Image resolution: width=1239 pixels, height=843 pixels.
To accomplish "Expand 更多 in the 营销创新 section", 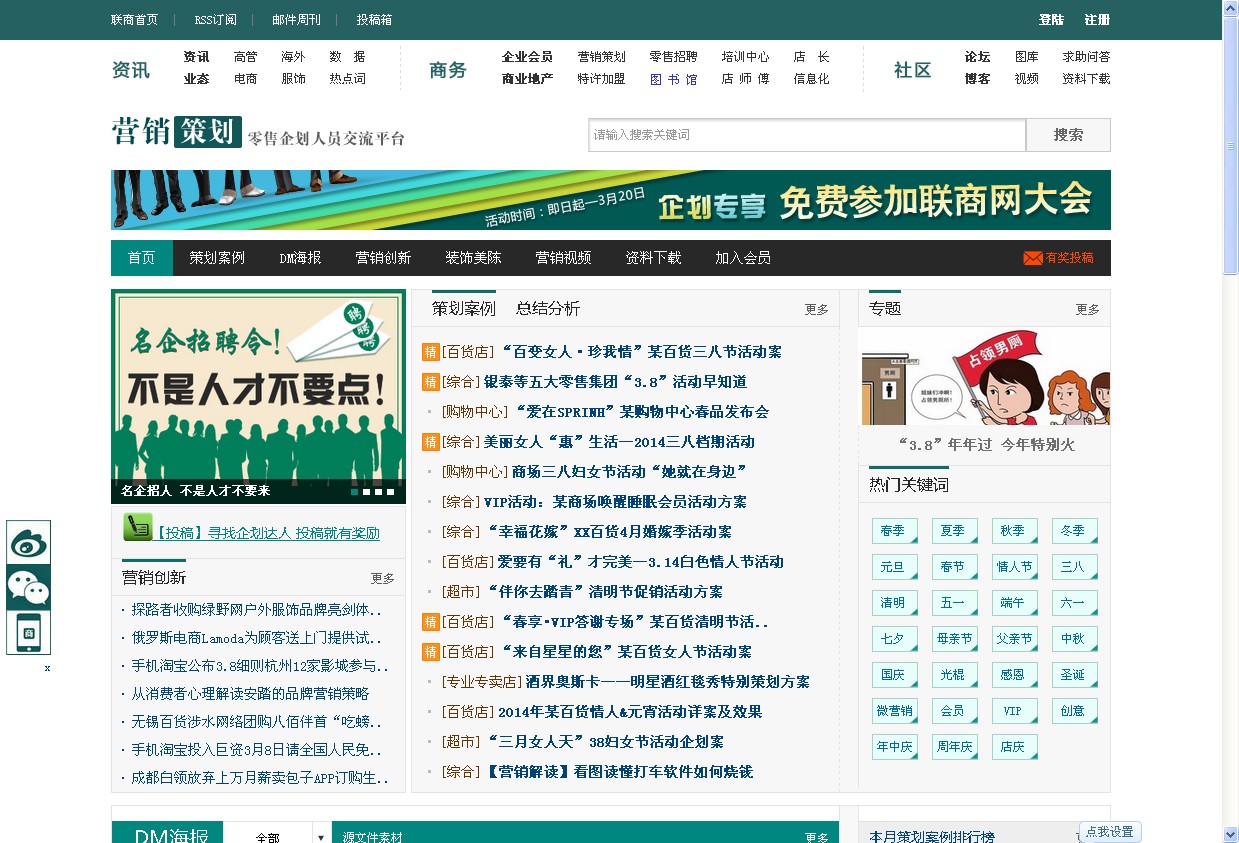I will (x=382, y=578).
